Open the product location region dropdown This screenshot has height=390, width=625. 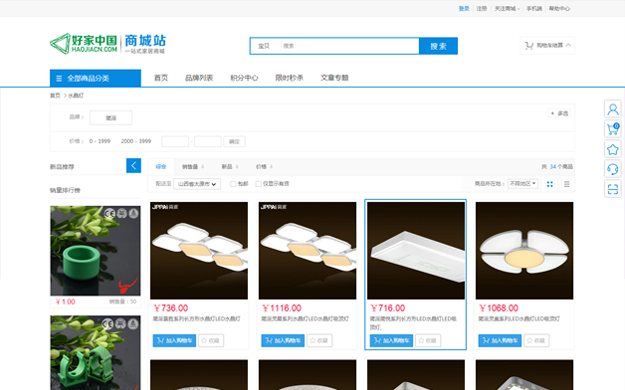click(523, 183)
